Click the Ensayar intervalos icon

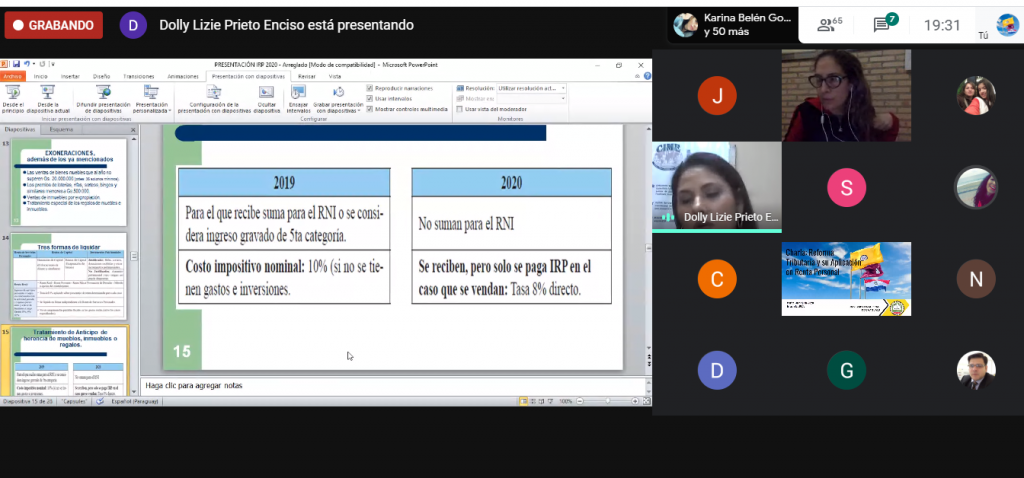298,97
